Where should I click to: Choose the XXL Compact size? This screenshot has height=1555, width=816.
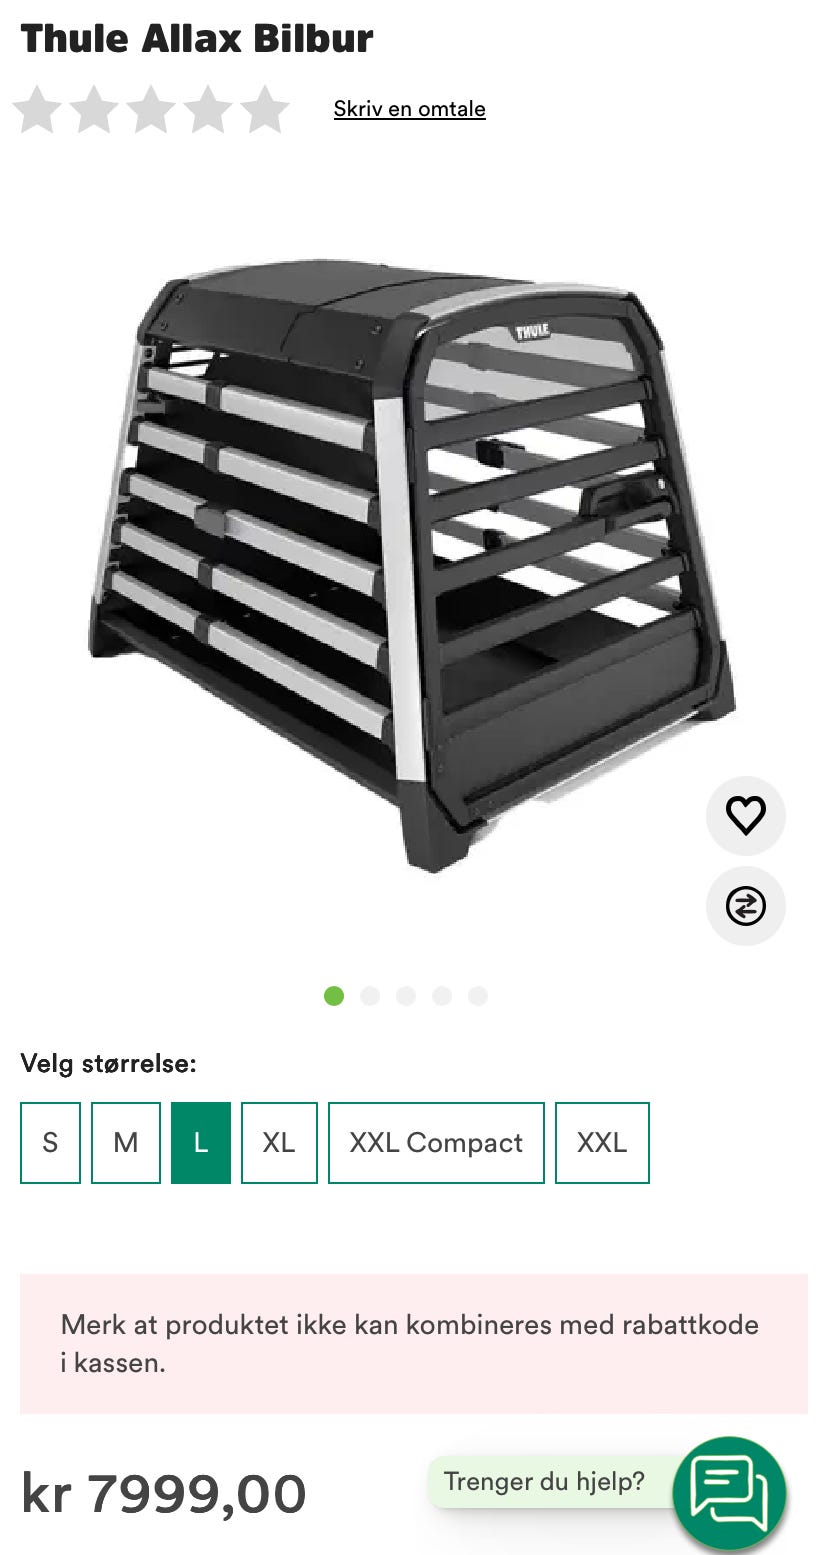click(x=436, y=1143)
